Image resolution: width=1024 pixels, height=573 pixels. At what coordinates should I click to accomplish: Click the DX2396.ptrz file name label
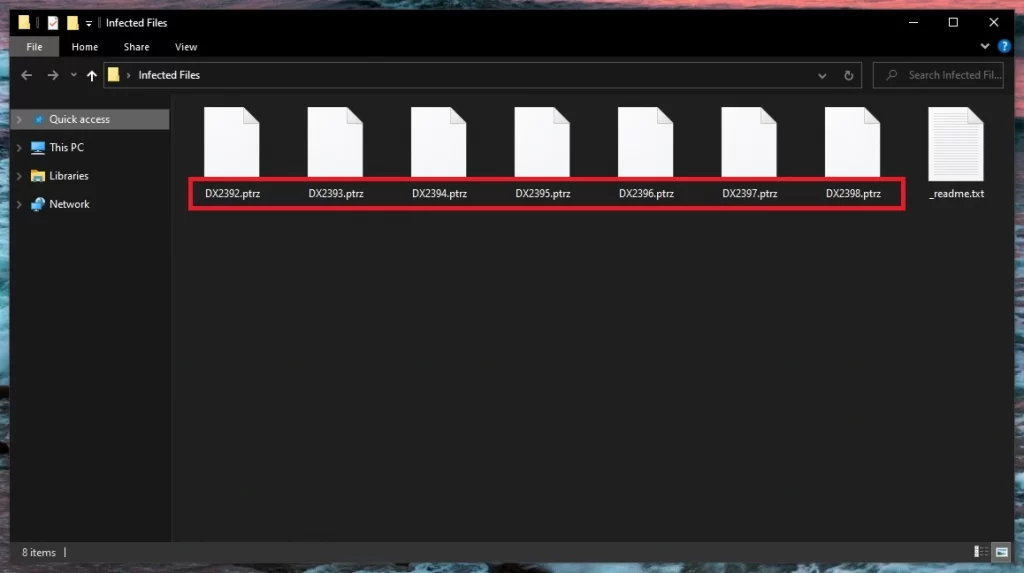647,193
